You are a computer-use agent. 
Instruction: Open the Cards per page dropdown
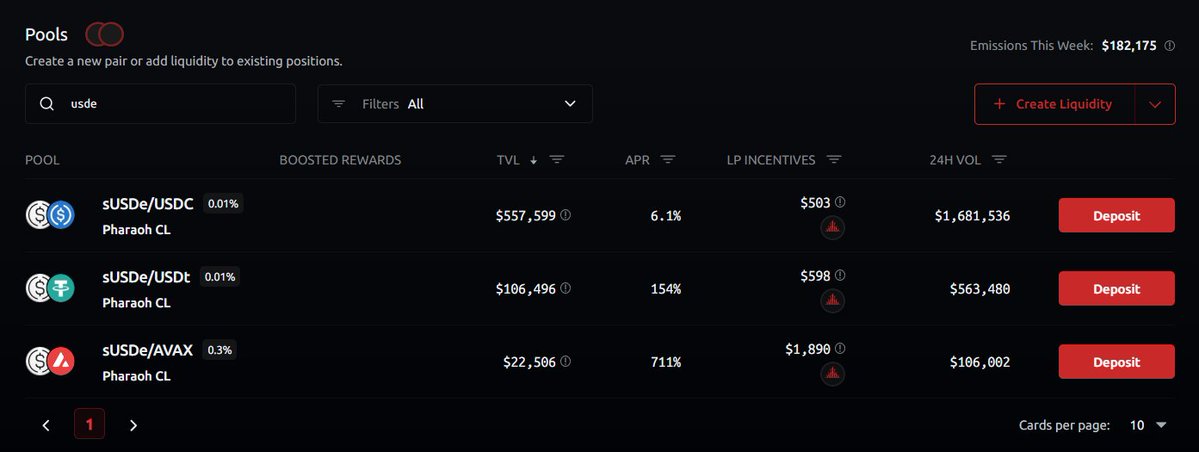(x=1149, y=425)
